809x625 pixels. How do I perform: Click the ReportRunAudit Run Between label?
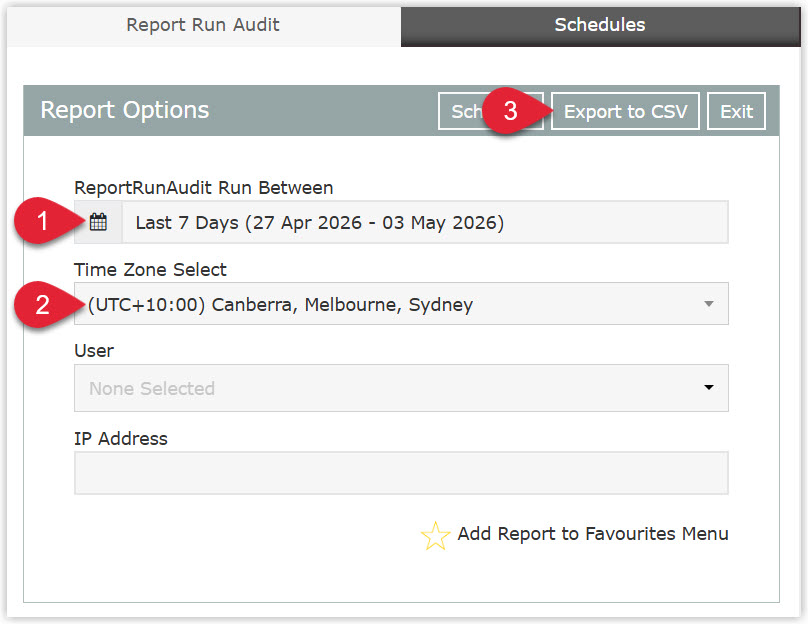(204, 188)
